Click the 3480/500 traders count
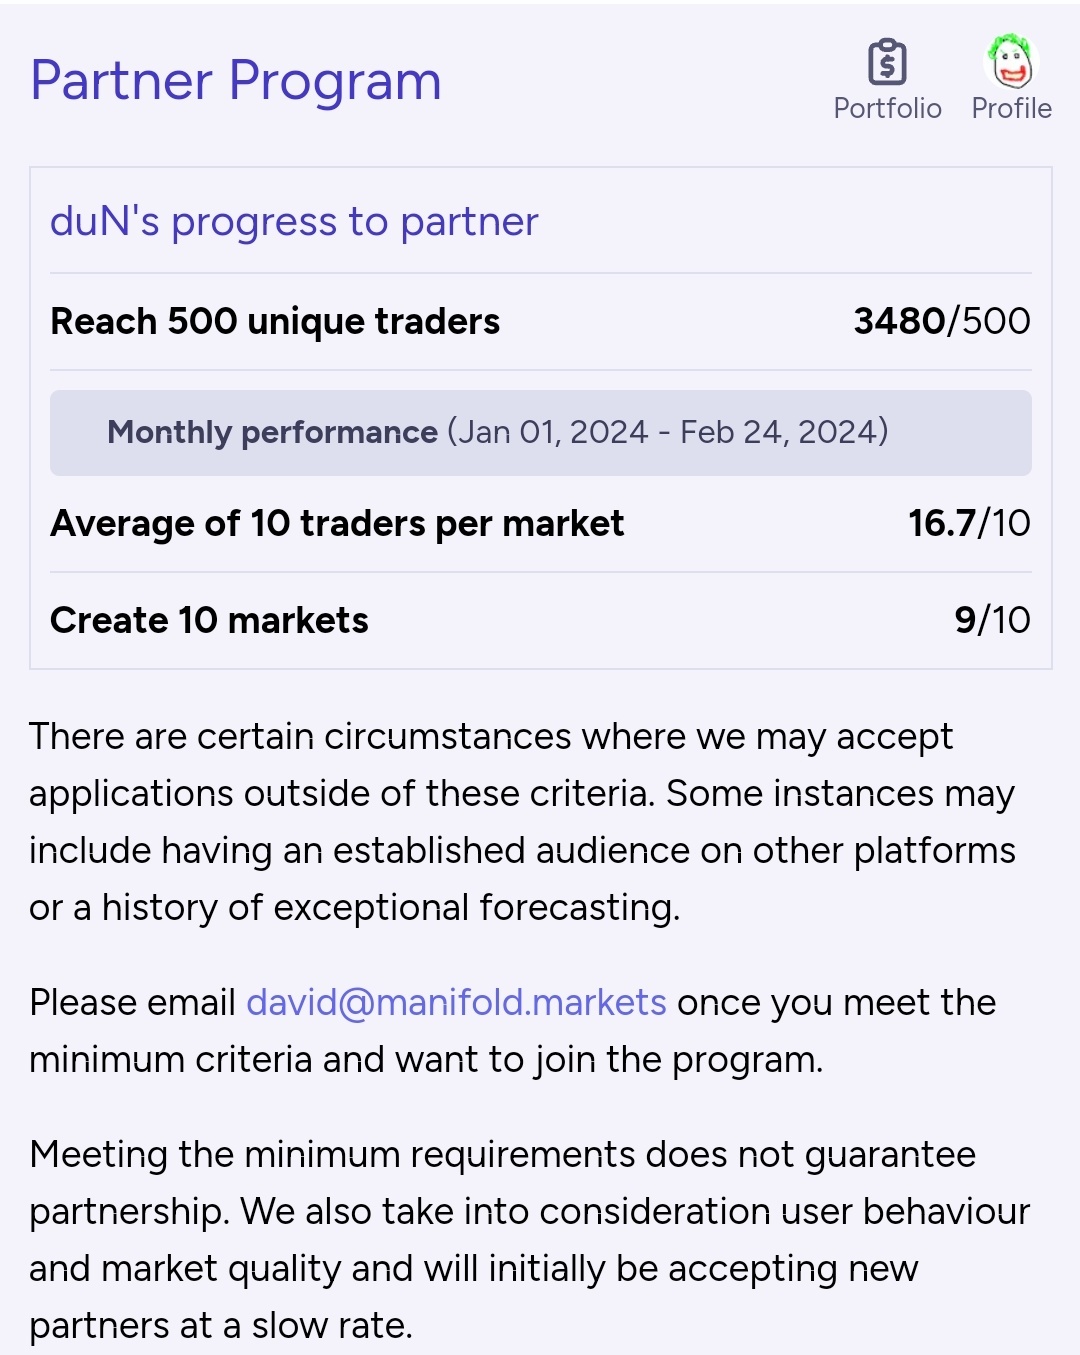Screen dimensions: 1080x1355 click(x=942, y=321)
